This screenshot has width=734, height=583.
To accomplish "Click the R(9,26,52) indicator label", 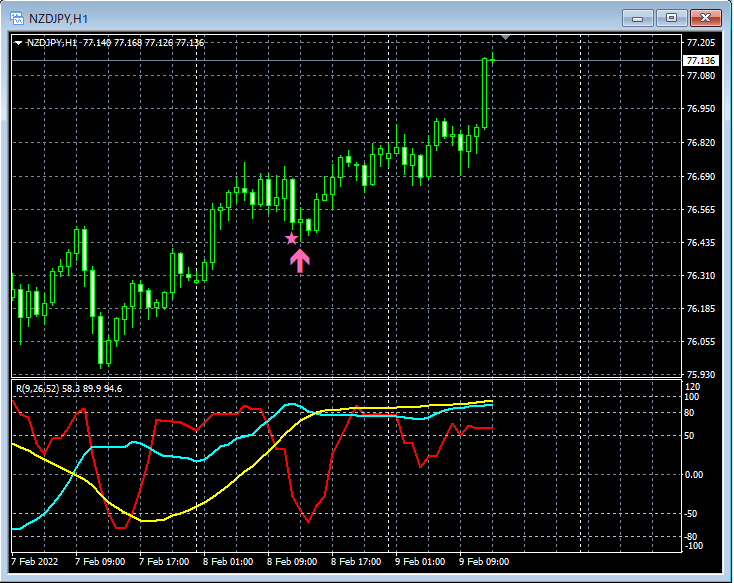I will 69,389.
